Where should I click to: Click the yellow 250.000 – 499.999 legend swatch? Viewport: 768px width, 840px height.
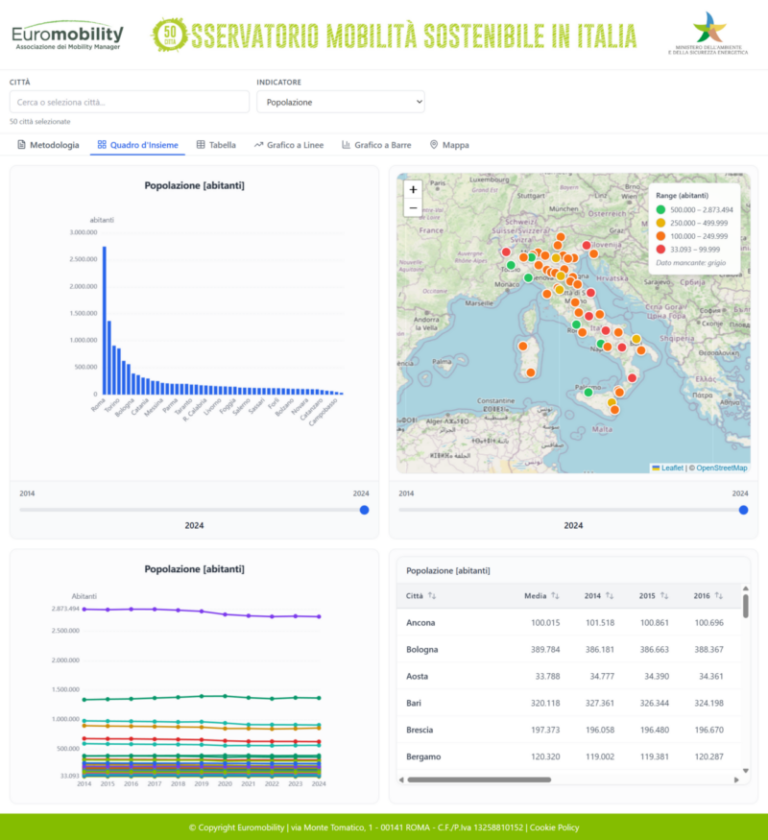click(x=661, y=223)
